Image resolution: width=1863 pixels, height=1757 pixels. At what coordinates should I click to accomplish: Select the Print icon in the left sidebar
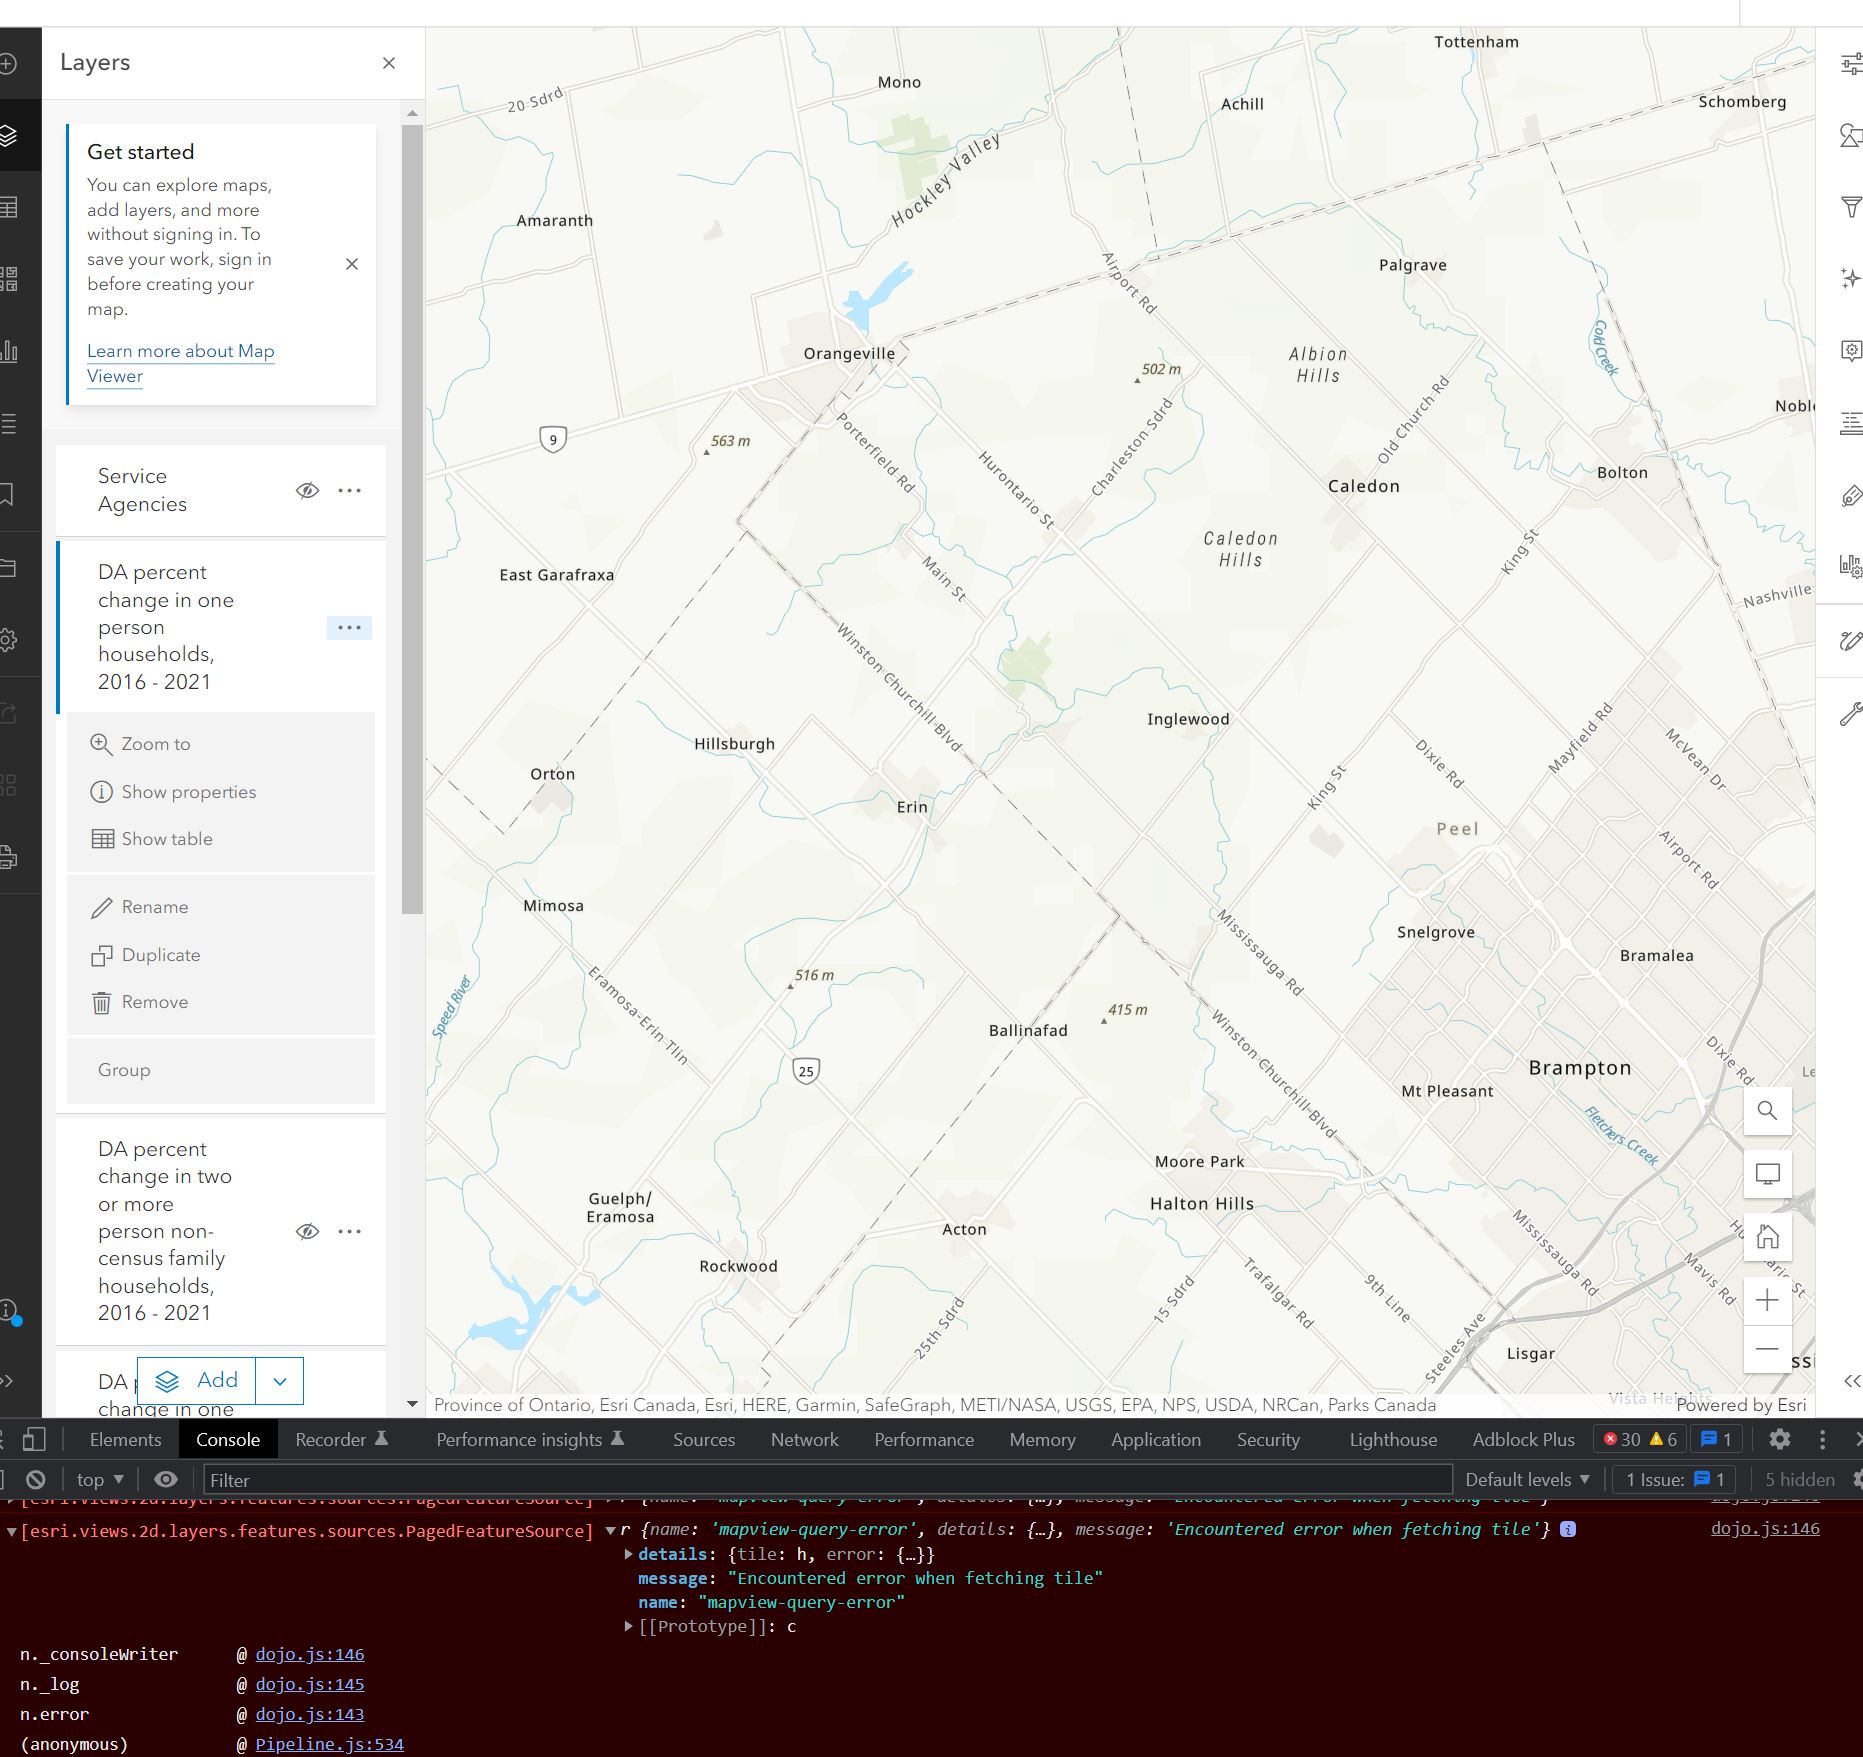[x=13, y=857]
